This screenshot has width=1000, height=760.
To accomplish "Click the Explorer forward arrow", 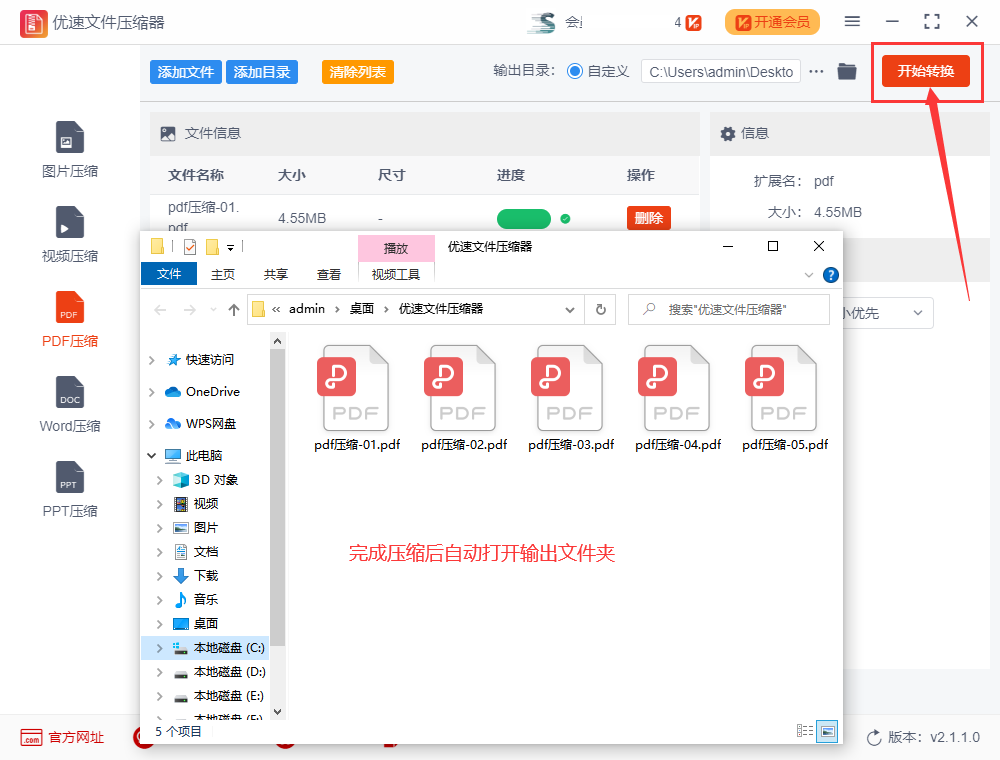I will point(189,310).
